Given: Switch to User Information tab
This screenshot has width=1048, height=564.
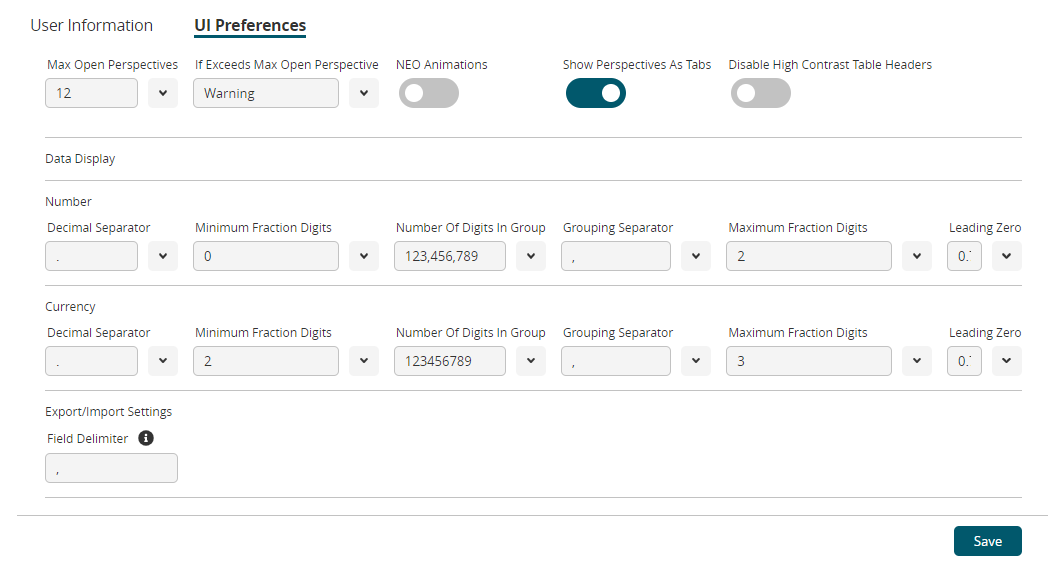Looking at the screenshot, I should (92, 26).
